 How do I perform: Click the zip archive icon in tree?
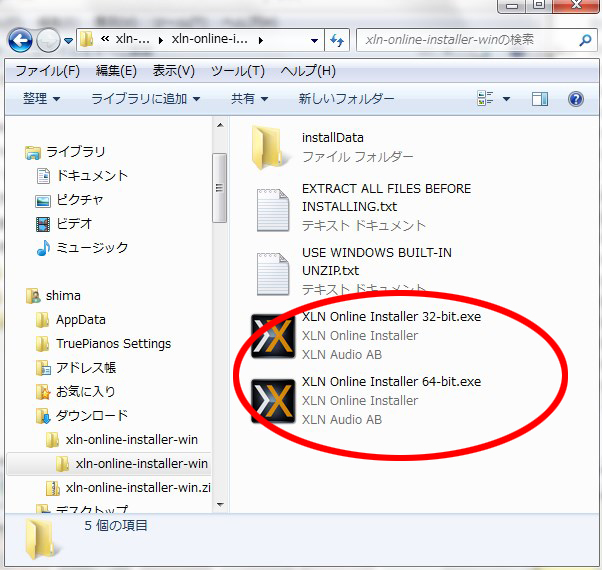[53, 488]
